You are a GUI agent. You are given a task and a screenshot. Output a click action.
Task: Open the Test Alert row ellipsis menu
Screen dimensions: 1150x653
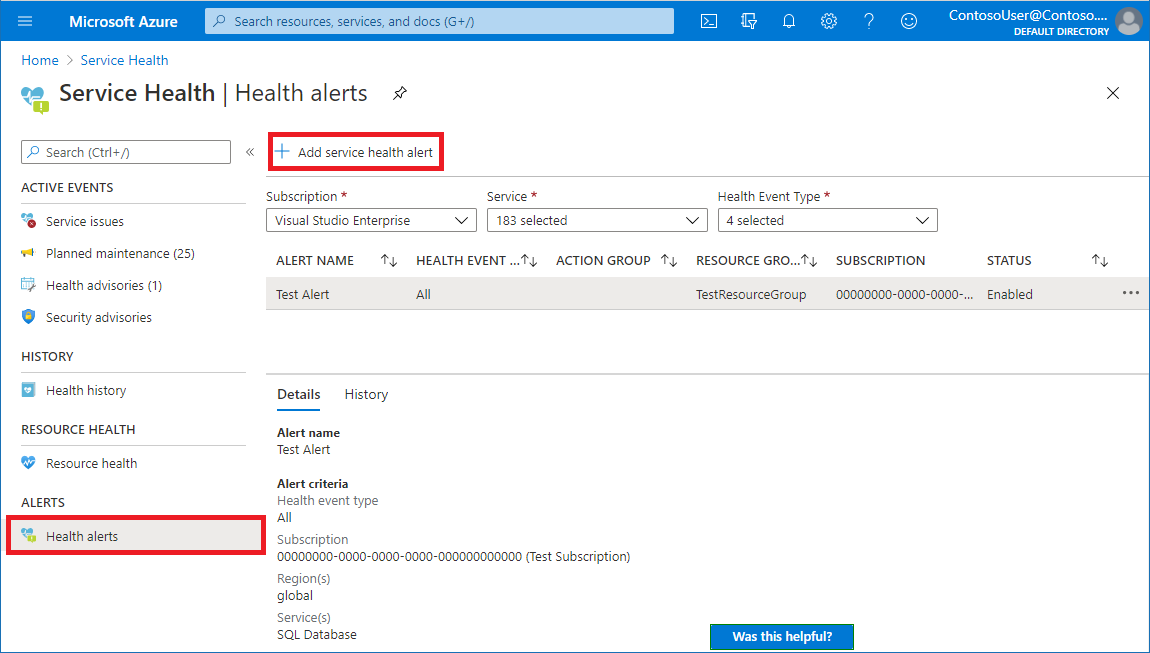pos(1131,294)
